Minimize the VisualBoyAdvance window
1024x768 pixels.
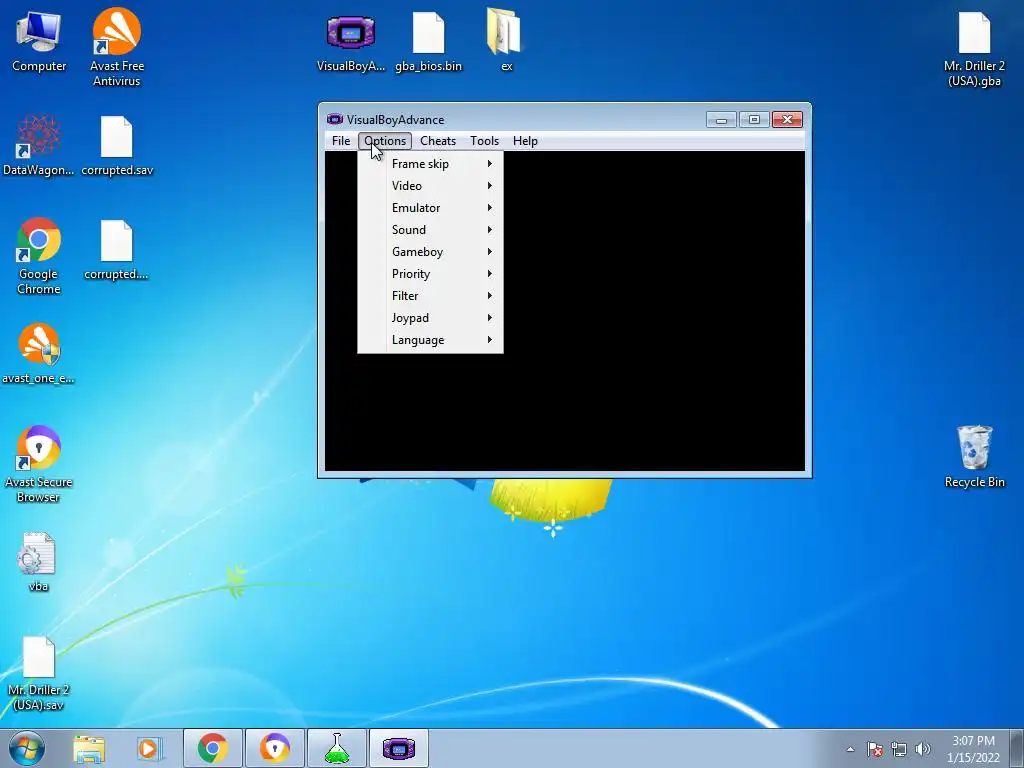pyautogui.click(x=722, y=120)
